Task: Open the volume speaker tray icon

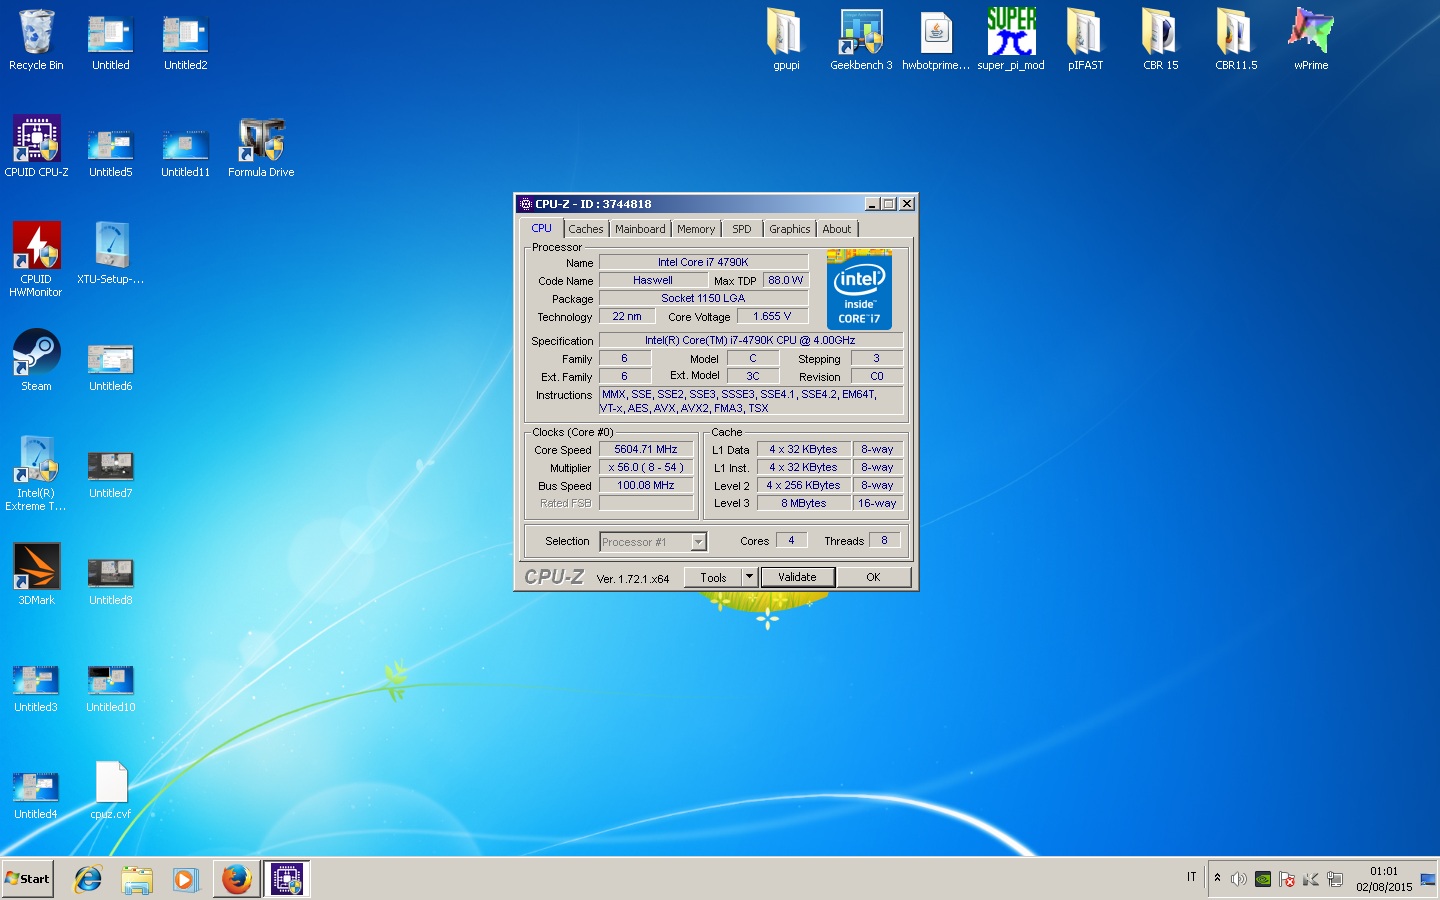Action: click(x=1239, y=879)
